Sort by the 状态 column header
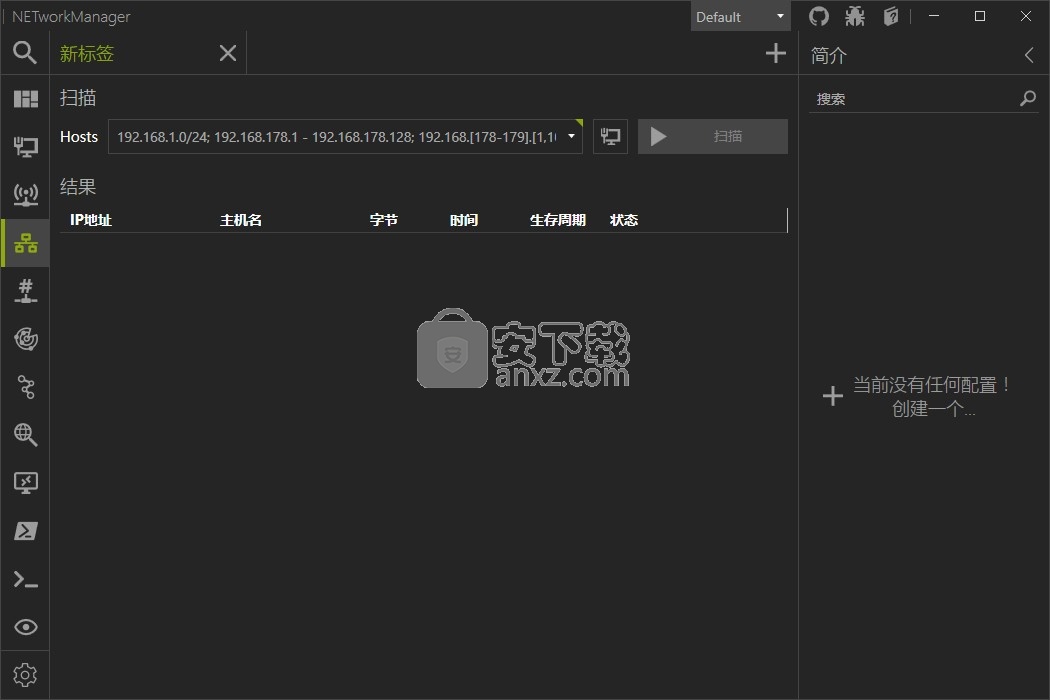Screen dimensions: 1050x700 tap(623, 220)
